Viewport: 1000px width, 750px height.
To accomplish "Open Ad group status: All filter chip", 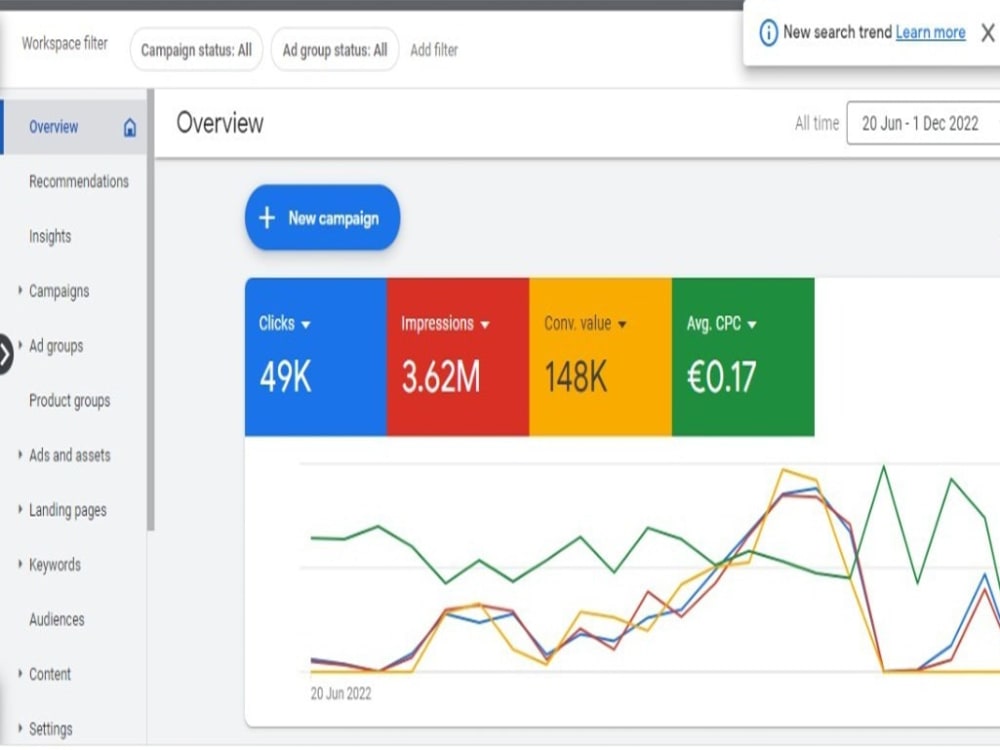I will (x=335, y=50).
